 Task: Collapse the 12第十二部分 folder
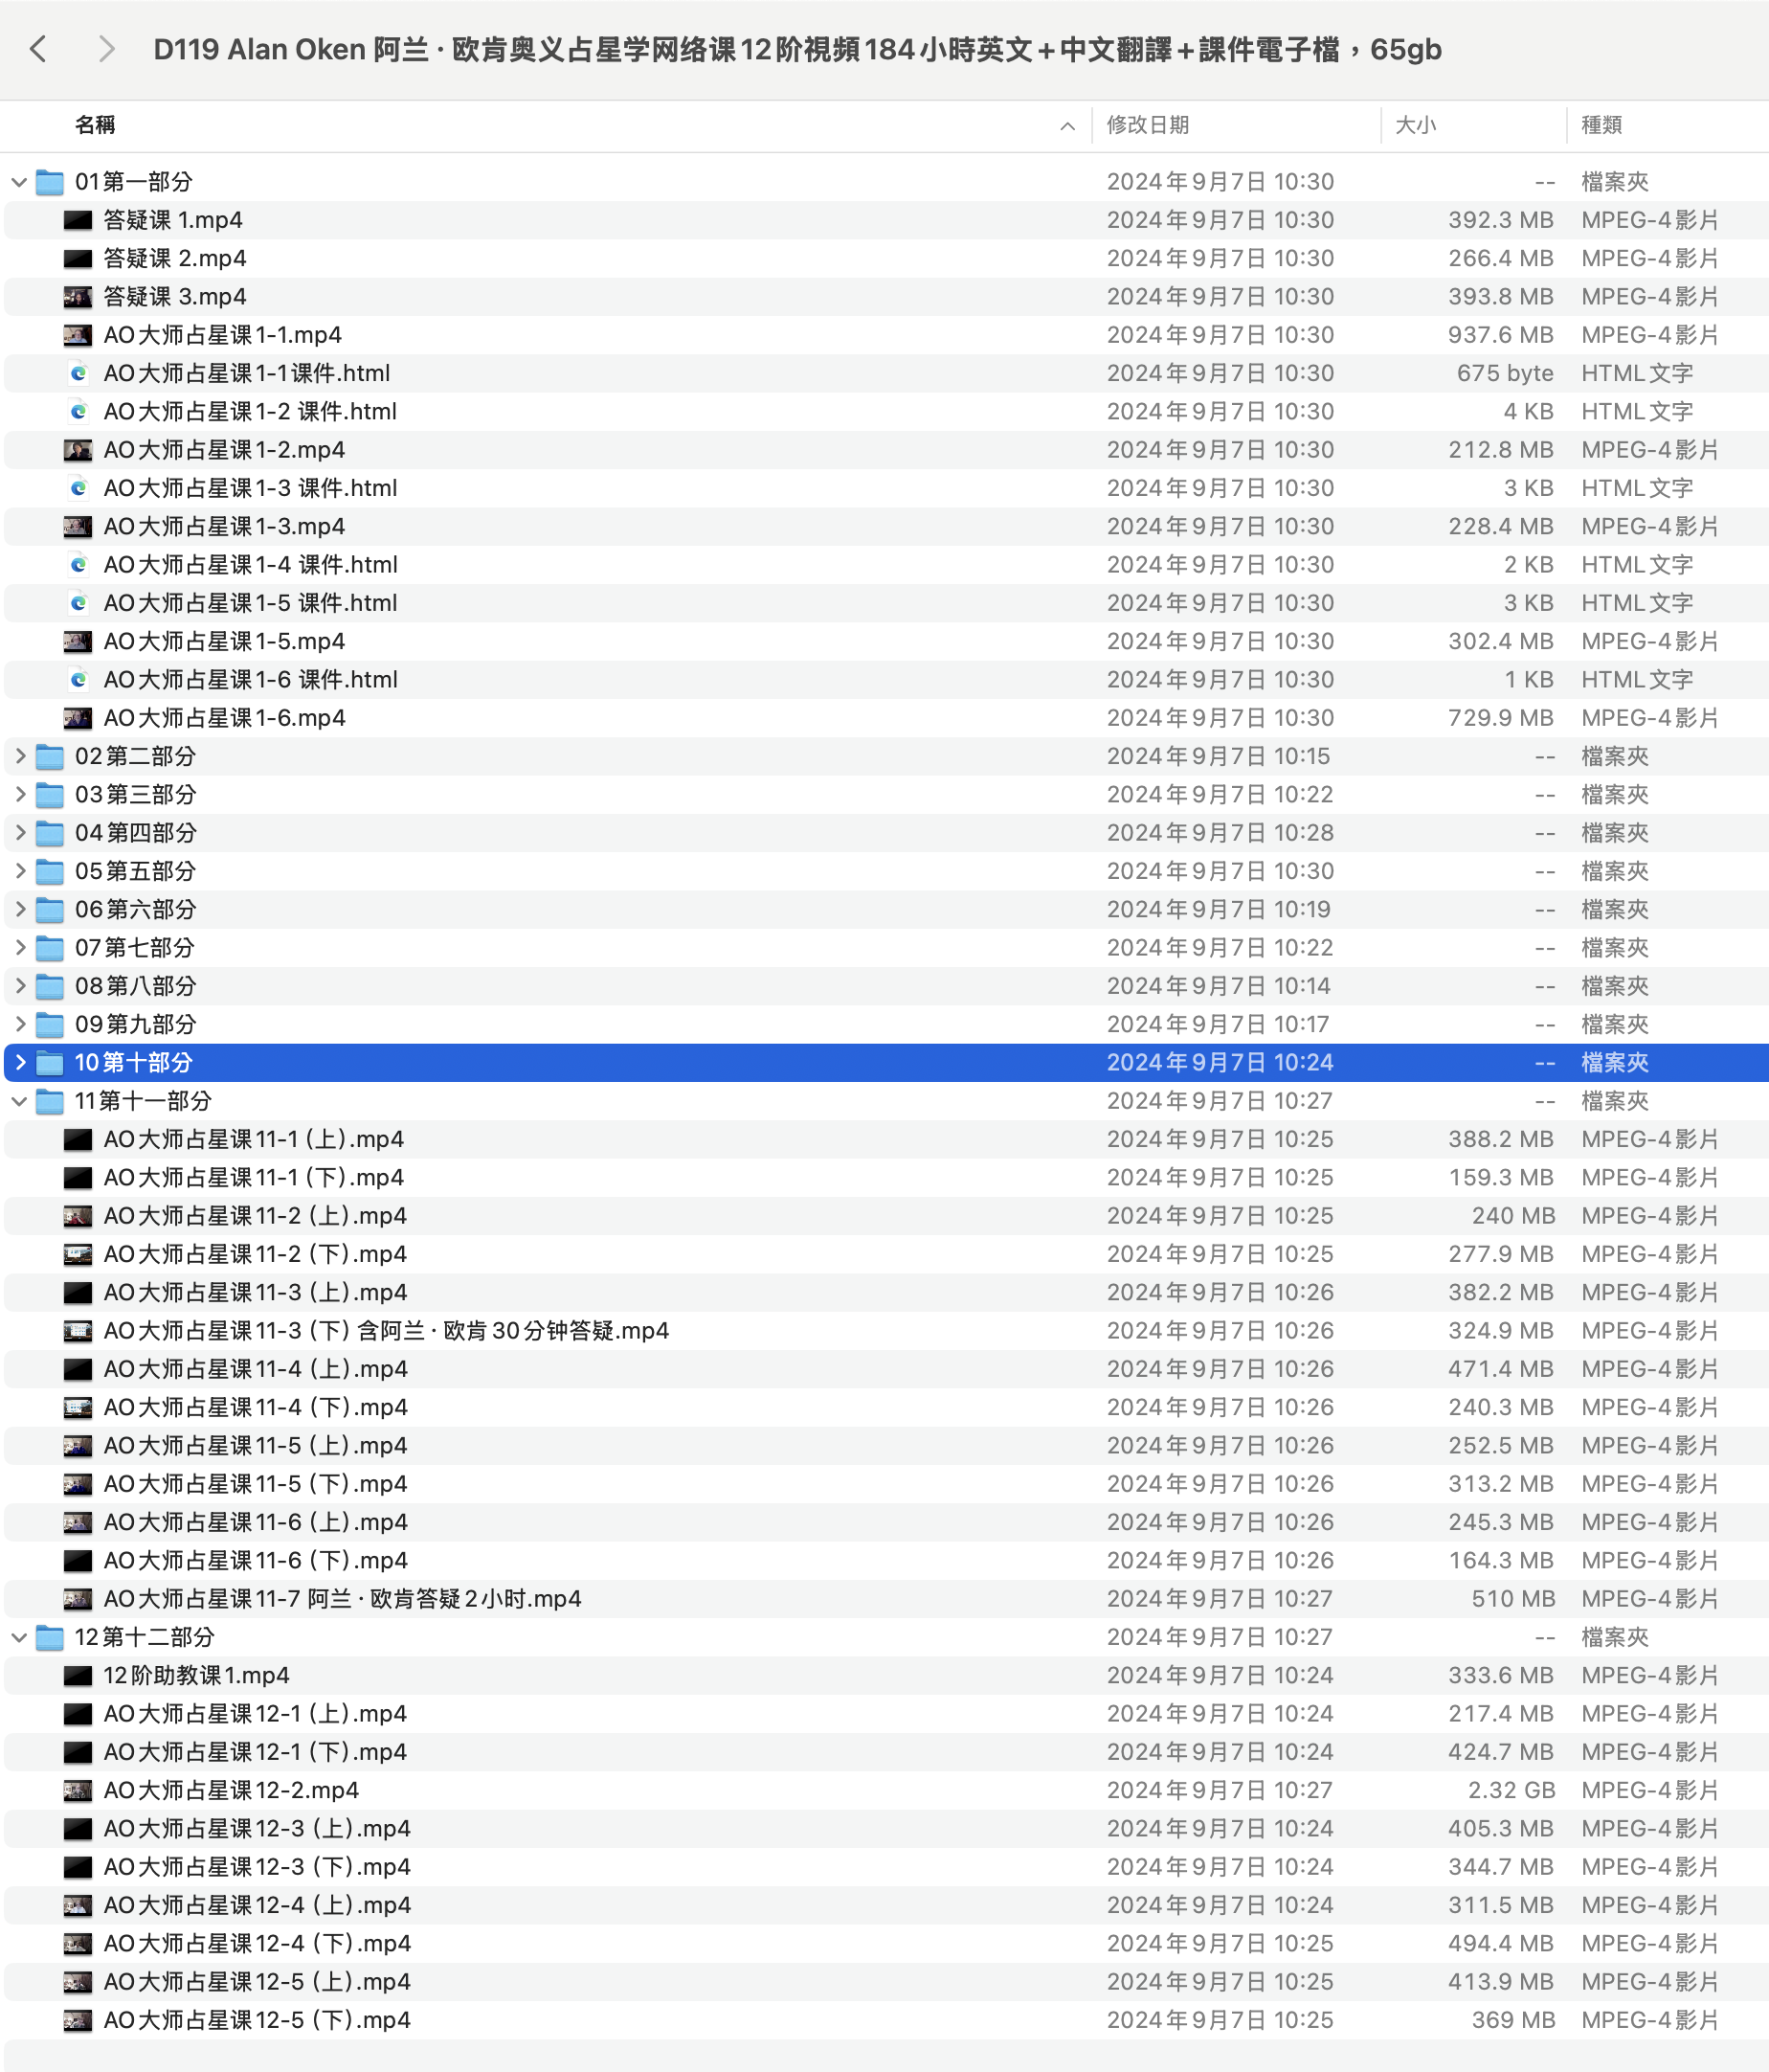click(19, 1637)
